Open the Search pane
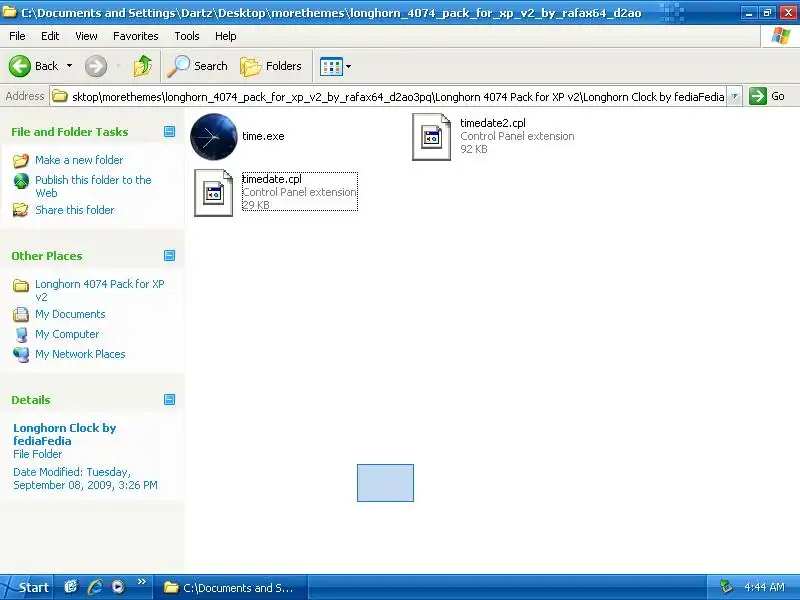Viewport: 800px width, 600px height. coord(197,66)
